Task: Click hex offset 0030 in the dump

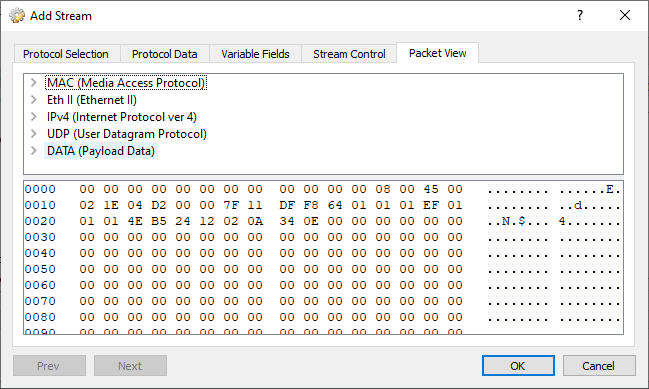Action: tap(40, 237)
